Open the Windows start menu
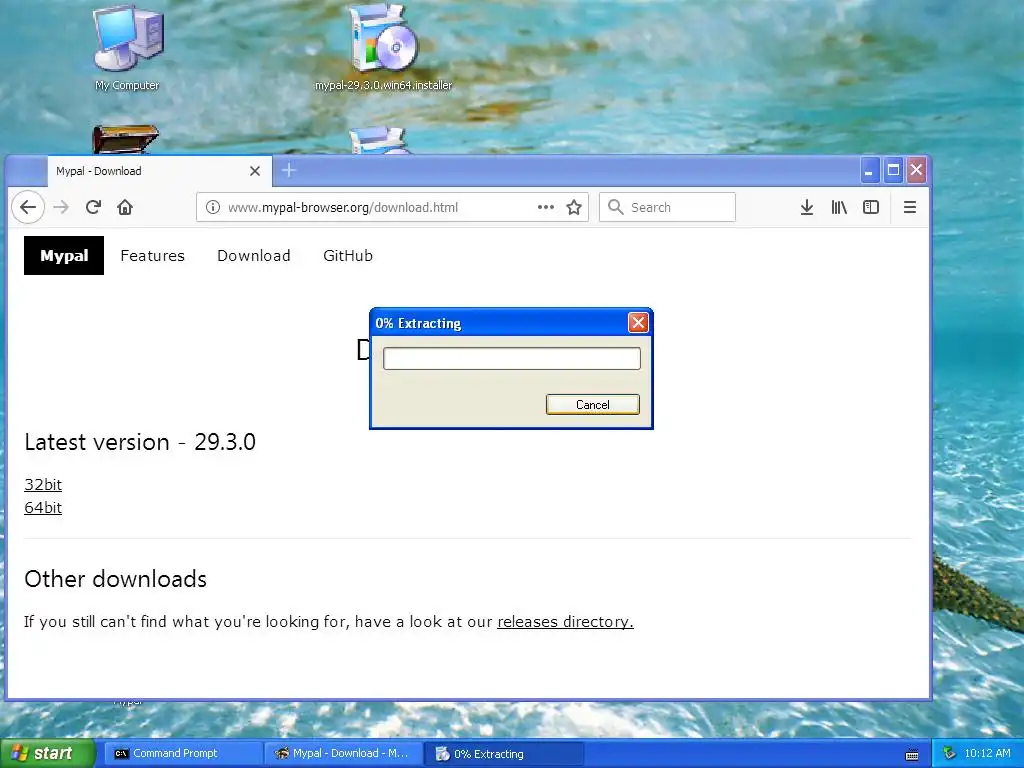The height and width of the screenshot is (768, 1024). tap(48, 753)
